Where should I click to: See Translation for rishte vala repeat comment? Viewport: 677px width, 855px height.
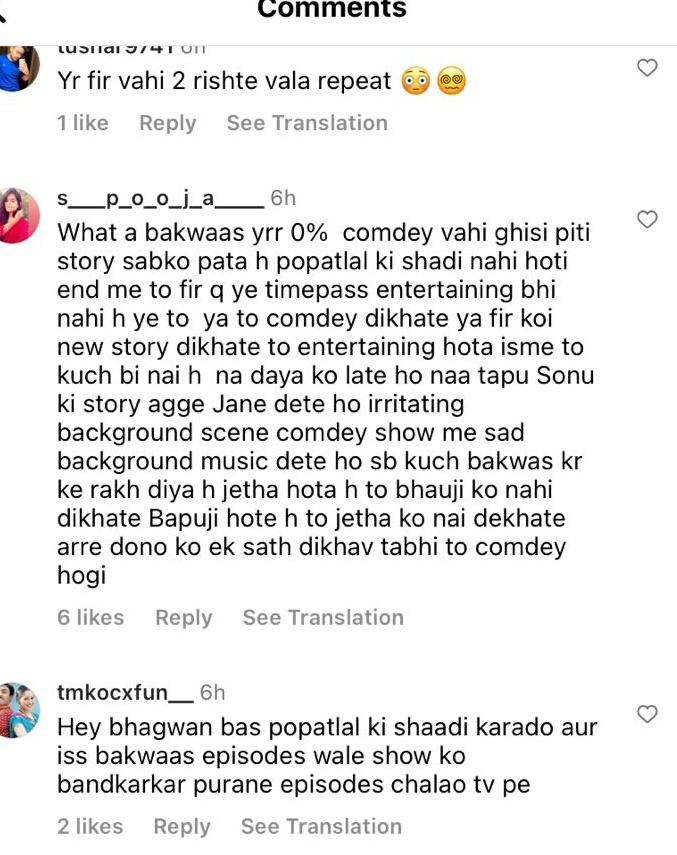[x=307, y=123]
